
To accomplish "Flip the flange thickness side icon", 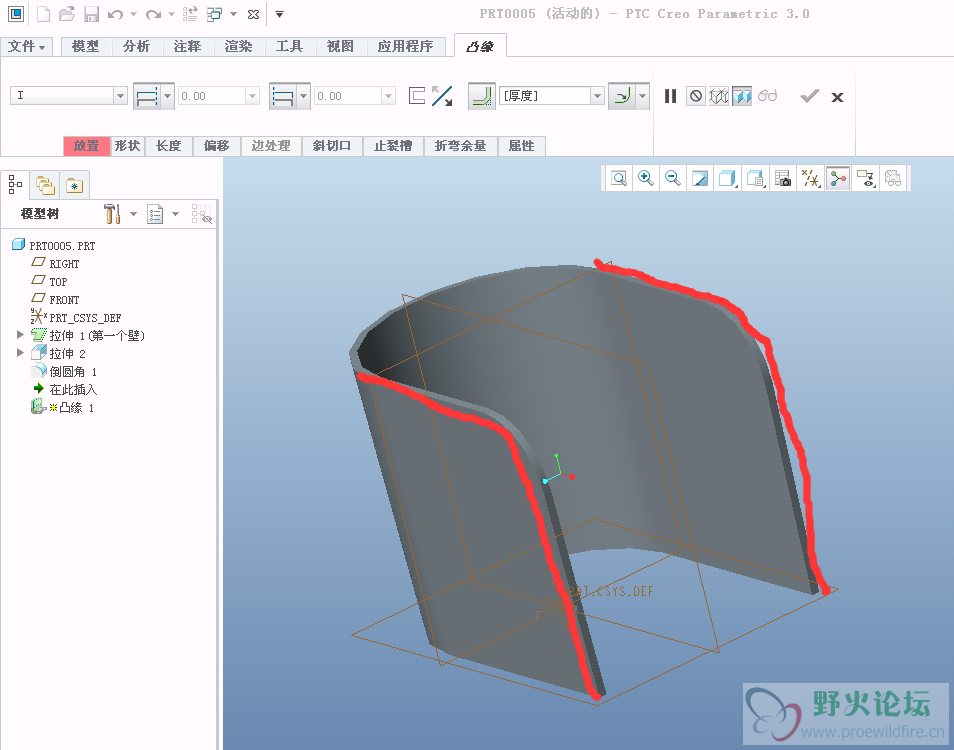I will coord(442,96).
